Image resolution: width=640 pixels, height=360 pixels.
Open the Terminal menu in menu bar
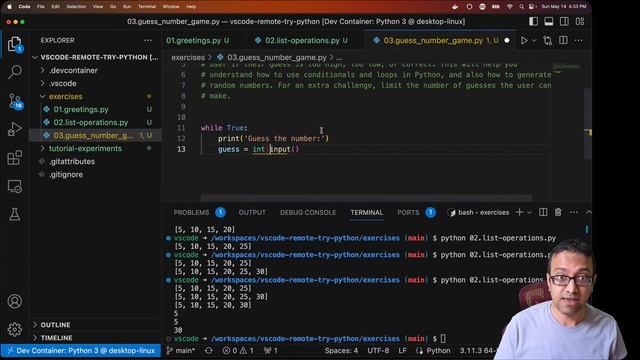147,7
